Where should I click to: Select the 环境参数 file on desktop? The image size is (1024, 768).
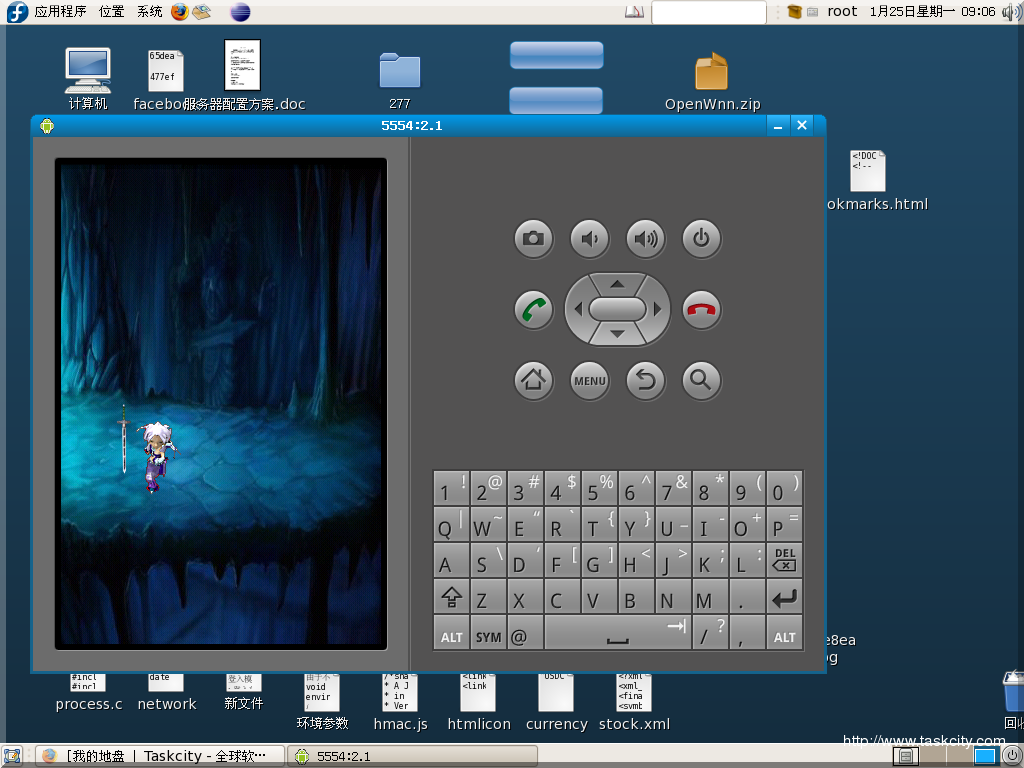click(322, 703)
